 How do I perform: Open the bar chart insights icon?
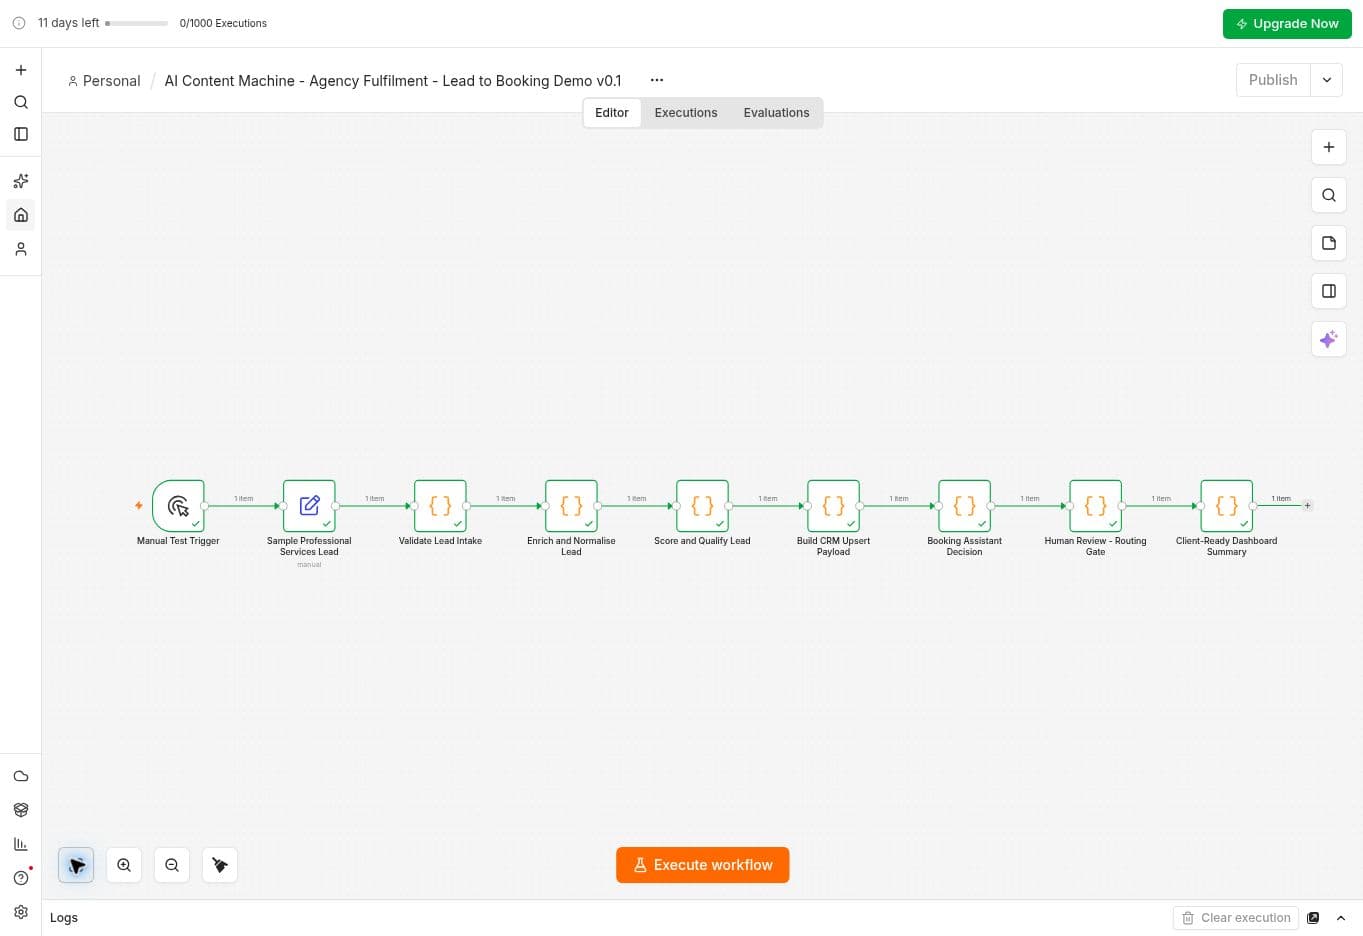pyautogui.click(x=21, y=844)
